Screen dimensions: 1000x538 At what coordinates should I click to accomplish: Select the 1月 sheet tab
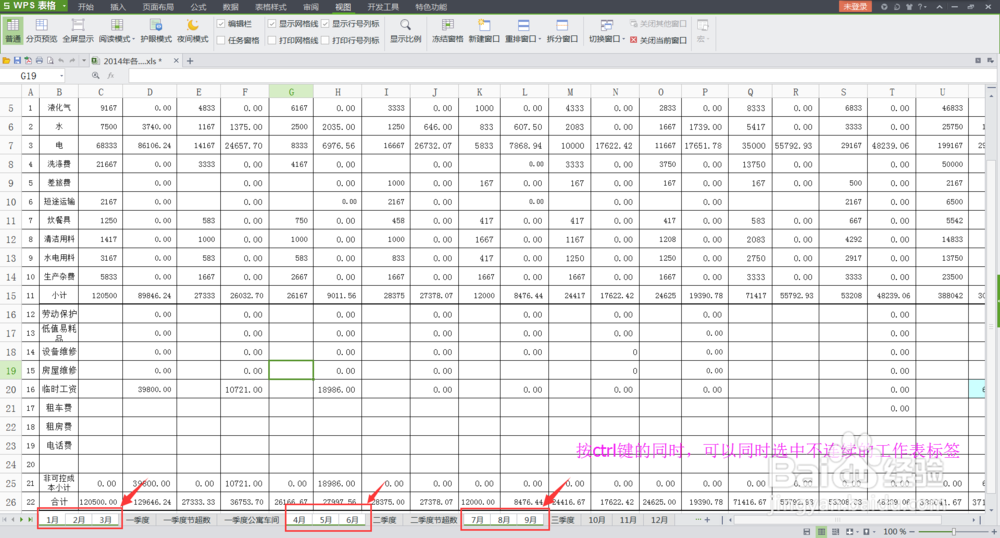52,520
